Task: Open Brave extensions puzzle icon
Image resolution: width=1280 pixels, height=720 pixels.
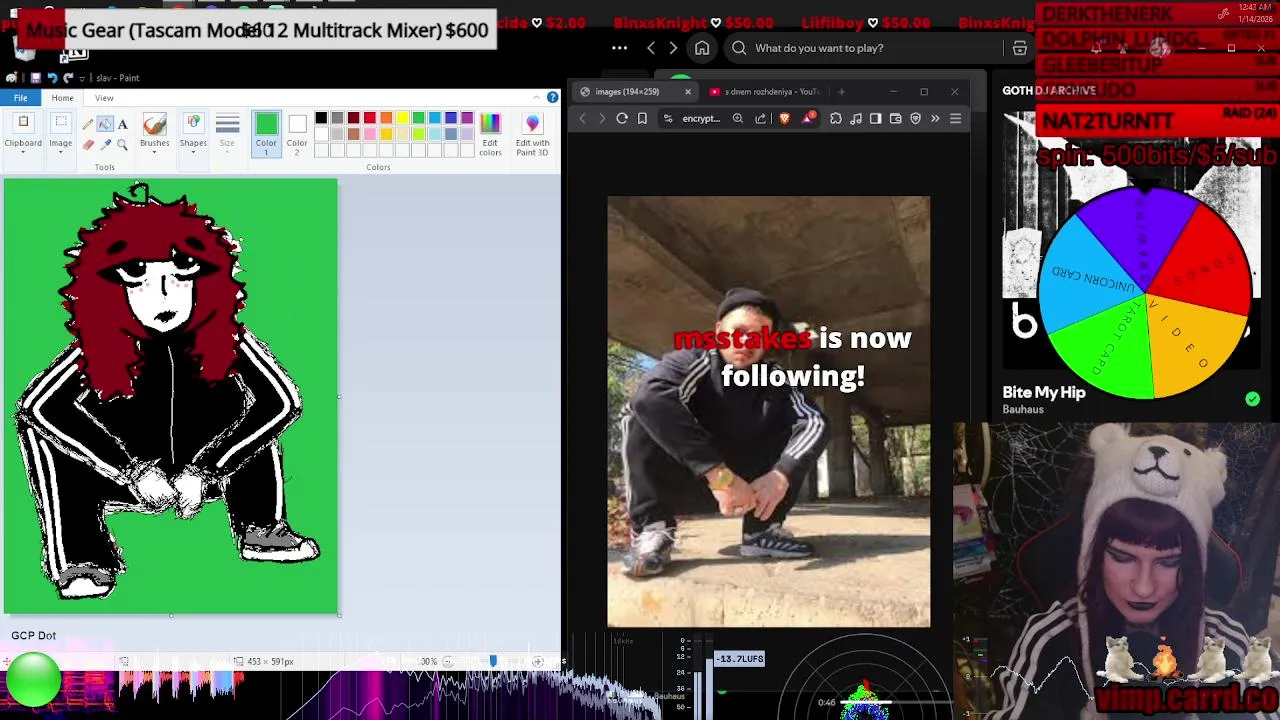Action: tap(836, 119)
